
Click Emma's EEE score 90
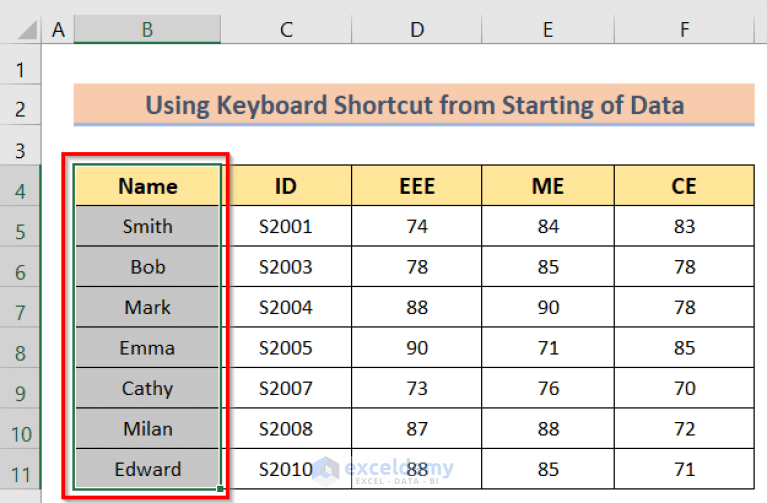417,348
